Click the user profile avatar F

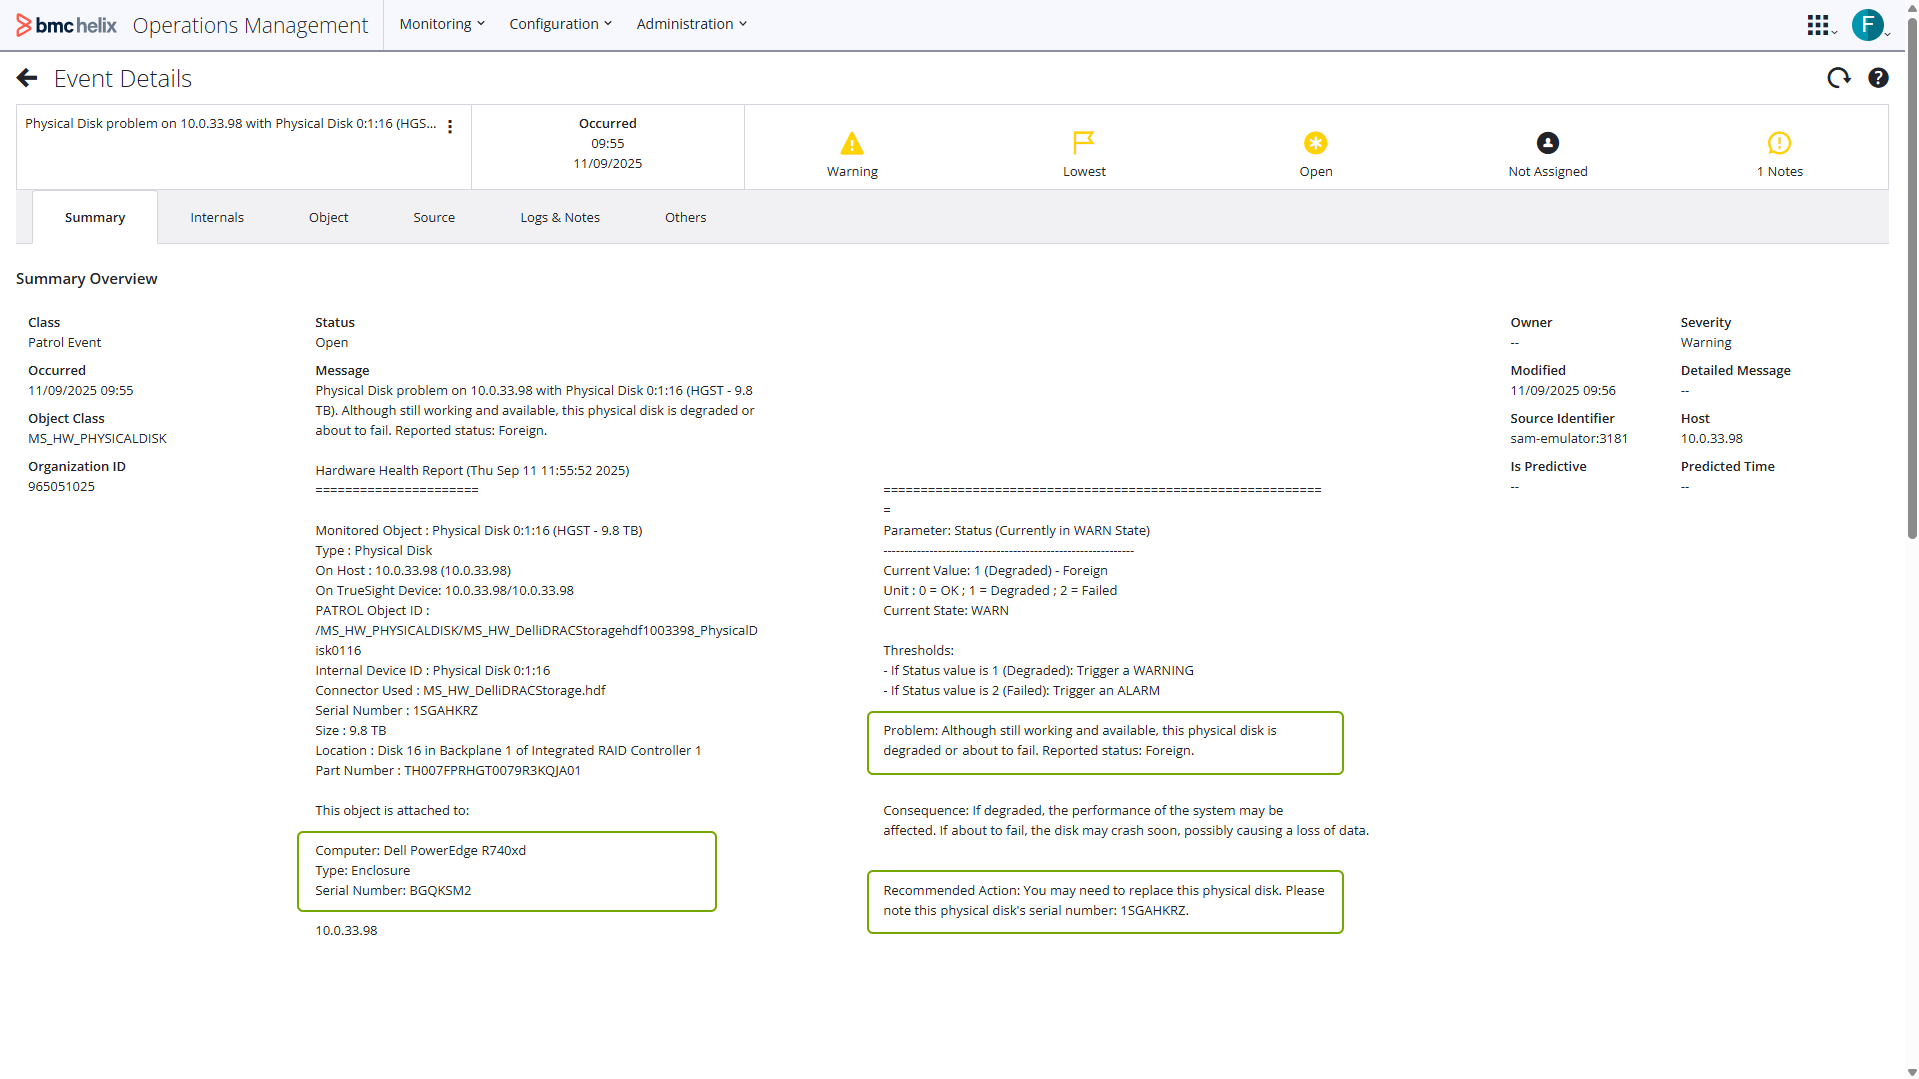point(1866,25)
